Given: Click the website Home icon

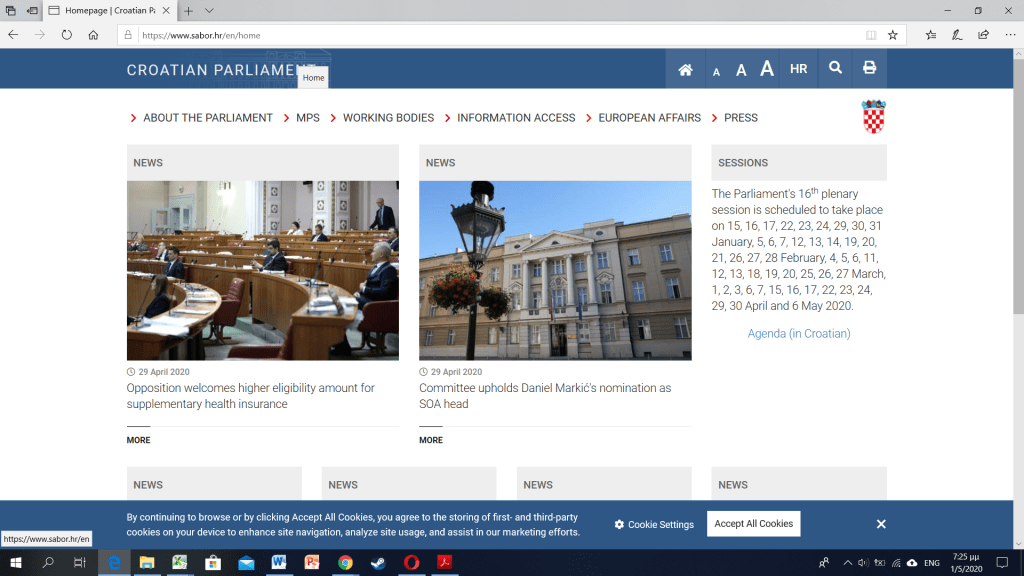Looking at the screenshot, I should (685, 69).
